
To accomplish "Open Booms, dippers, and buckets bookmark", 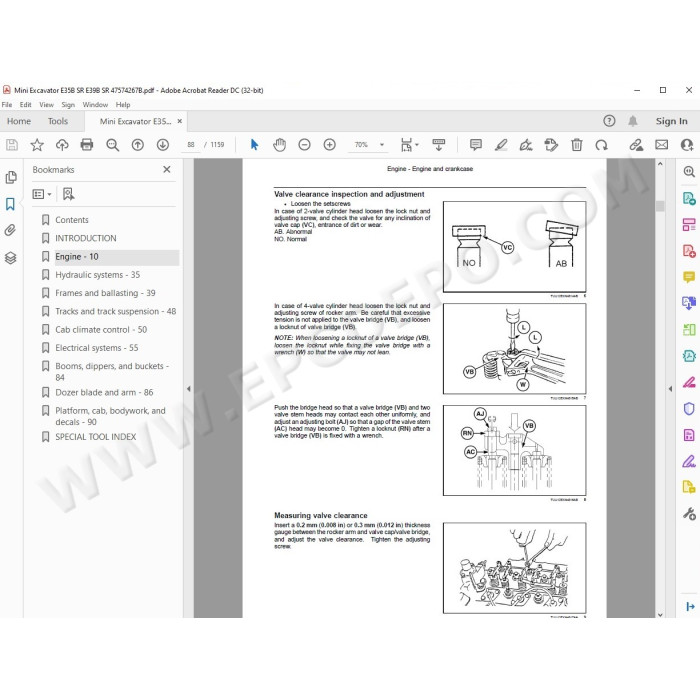I will (112, 371).
